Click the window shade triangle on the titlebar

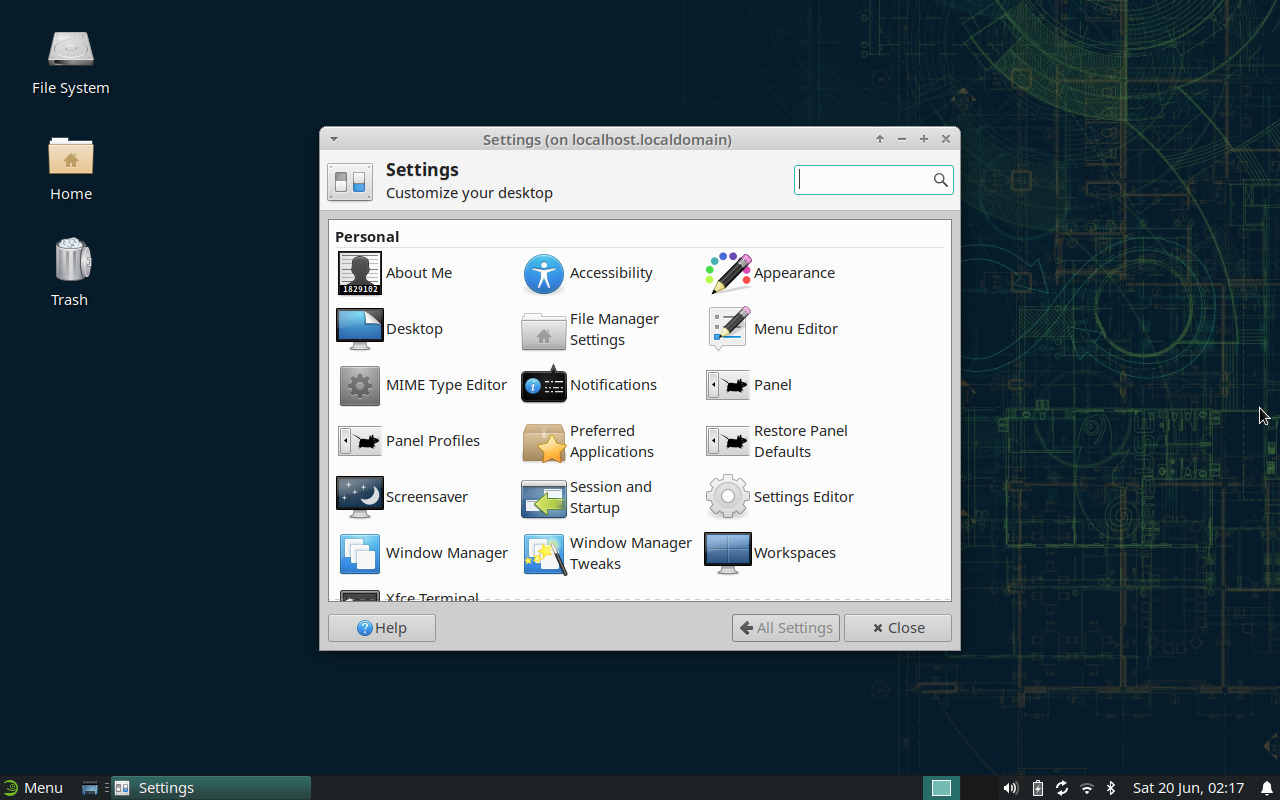tap(333, 139)
